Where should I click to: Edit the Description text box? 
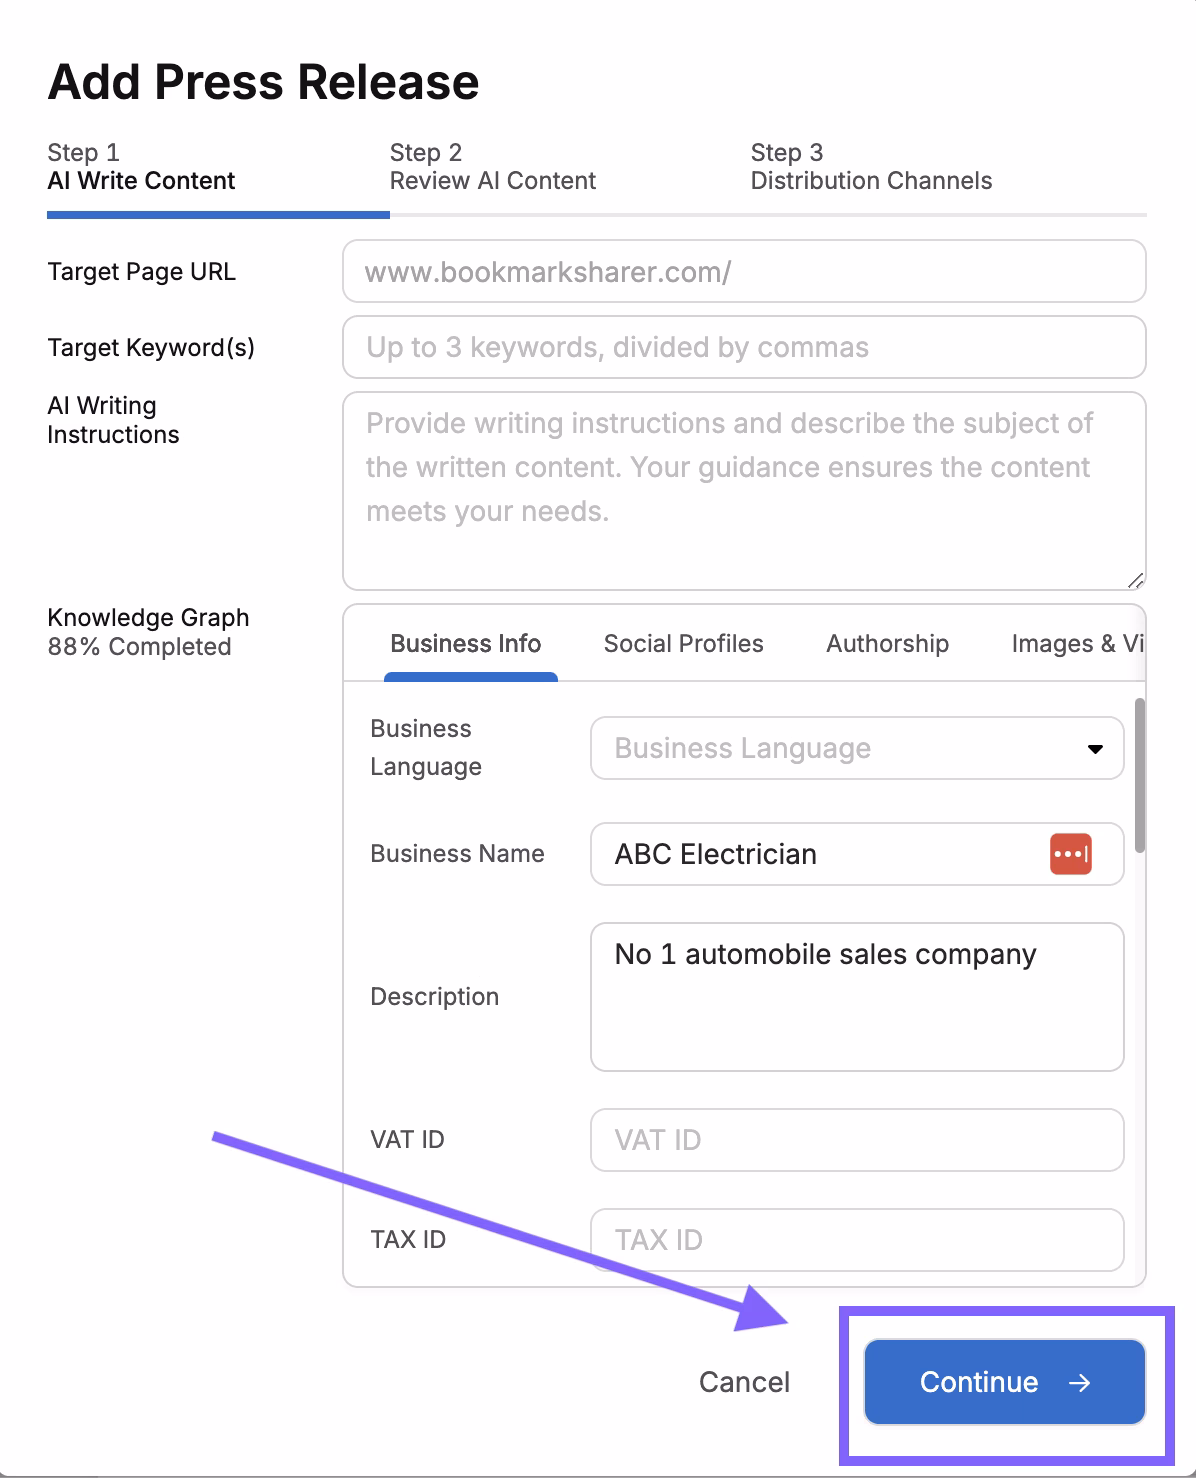coord(856,997)
